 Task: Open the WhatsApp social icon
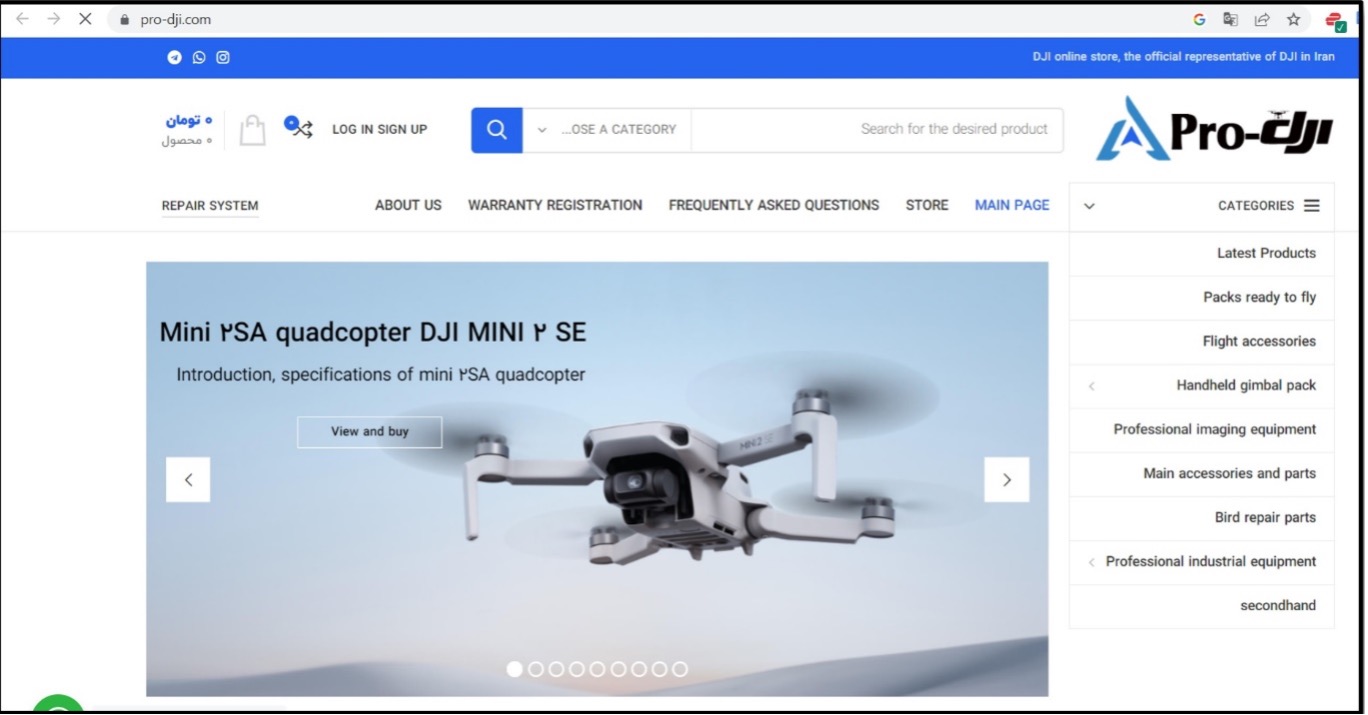click(199, 57)
